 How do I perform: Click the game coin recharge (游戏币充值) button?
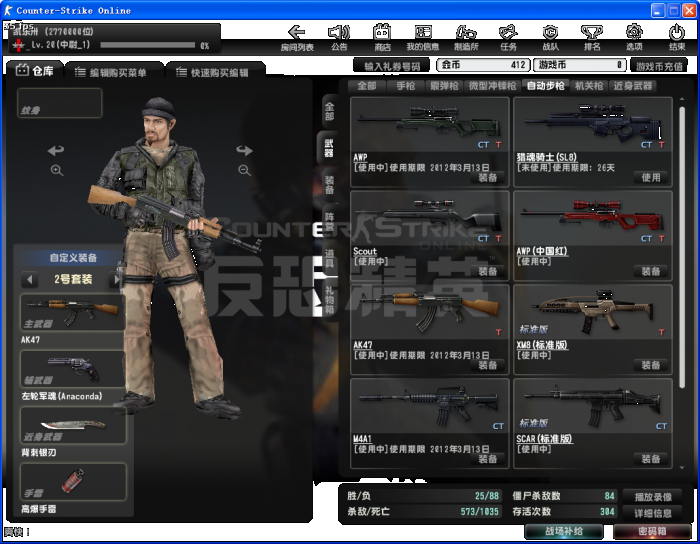pos(659,66)
